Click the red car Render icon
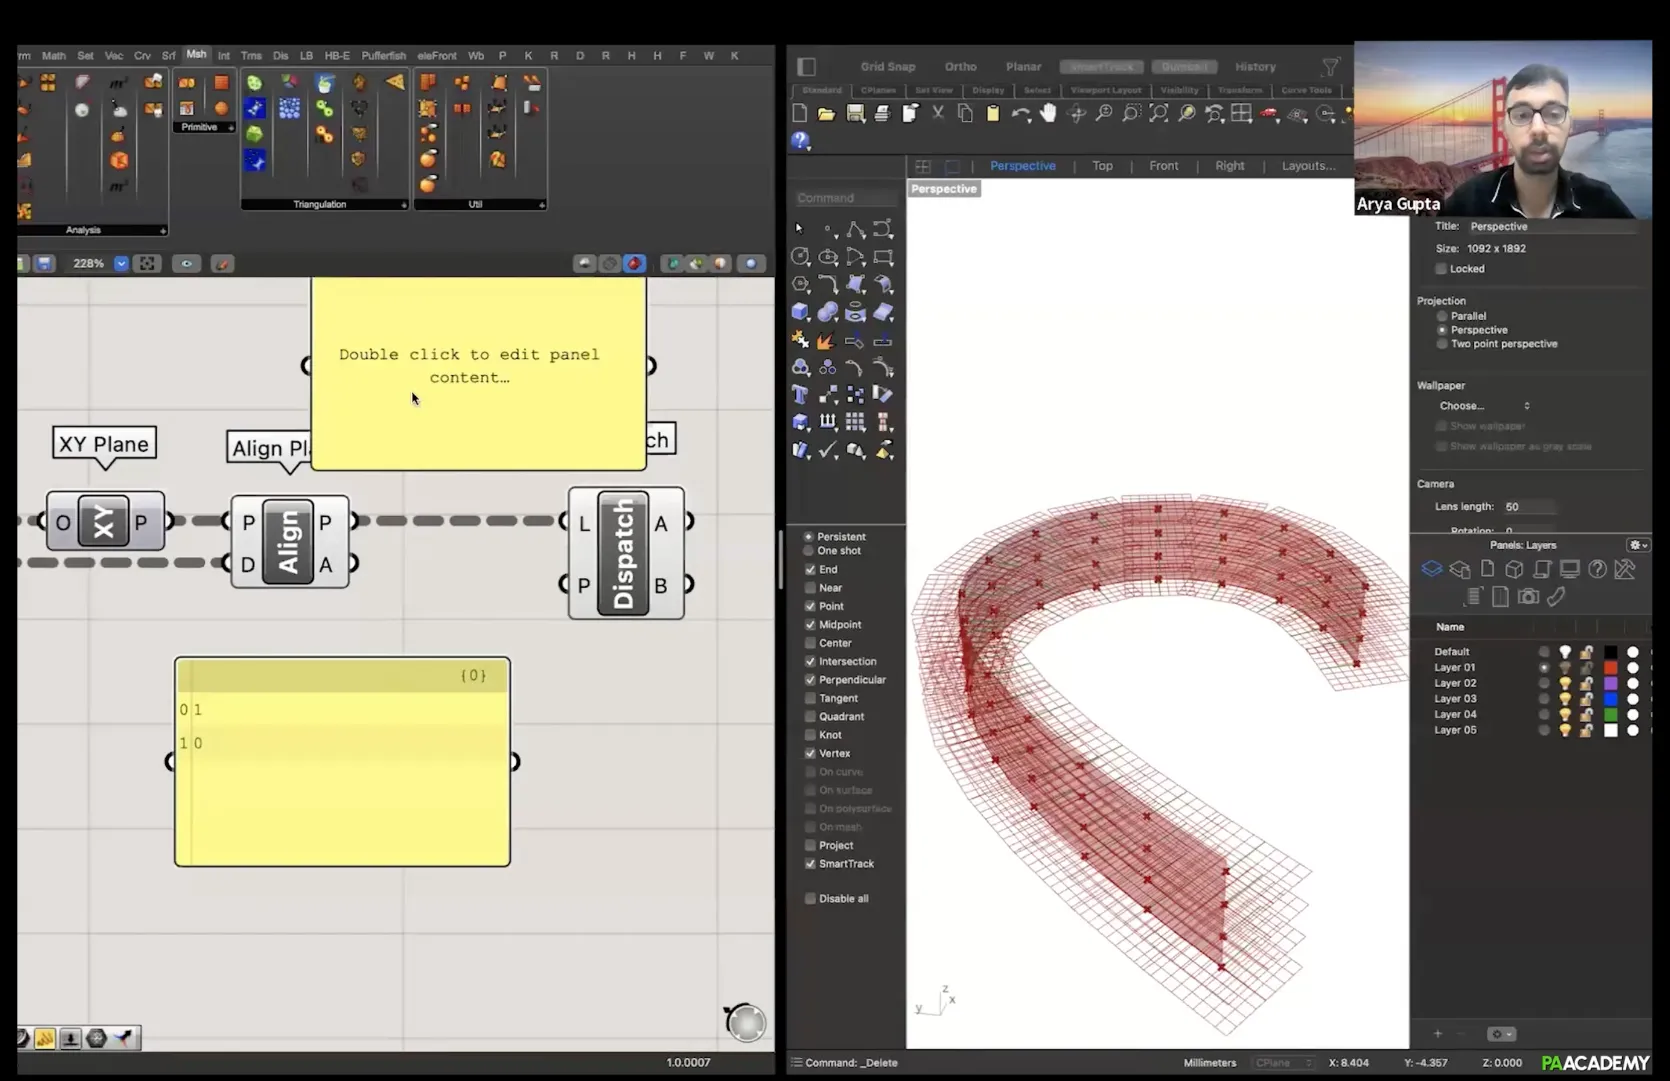 tap(1269, 114)
